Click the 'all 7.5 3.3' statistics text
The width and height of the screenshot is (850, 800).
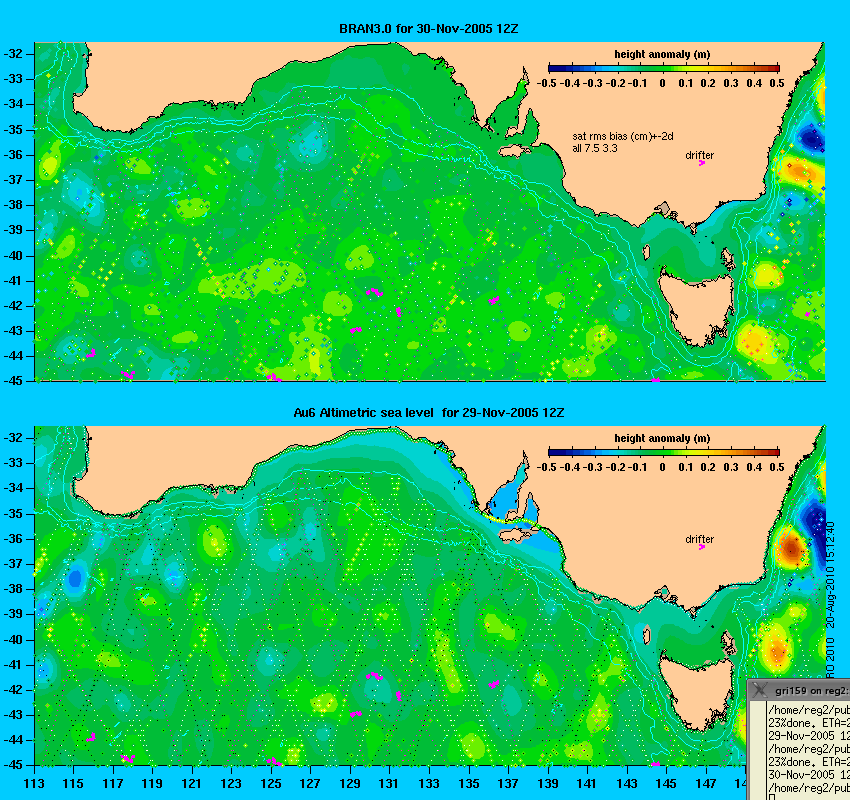(595, 148)
